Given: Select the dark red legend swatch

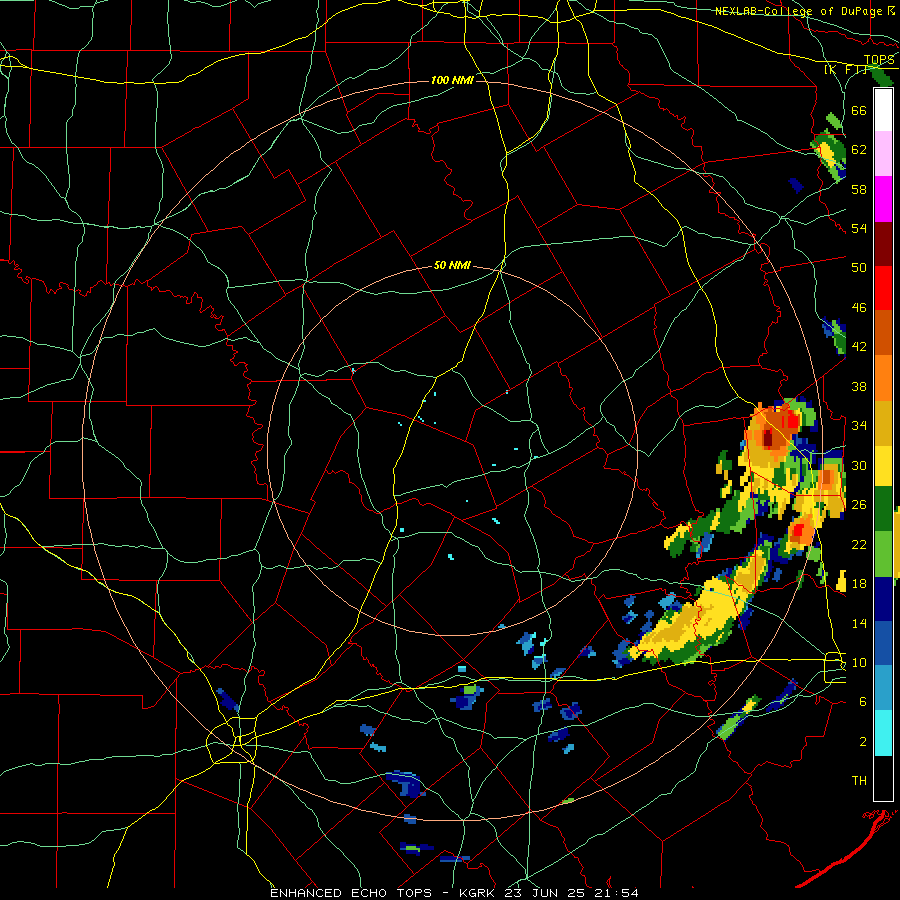Looking at the screenshot, I should click(883, 244).
